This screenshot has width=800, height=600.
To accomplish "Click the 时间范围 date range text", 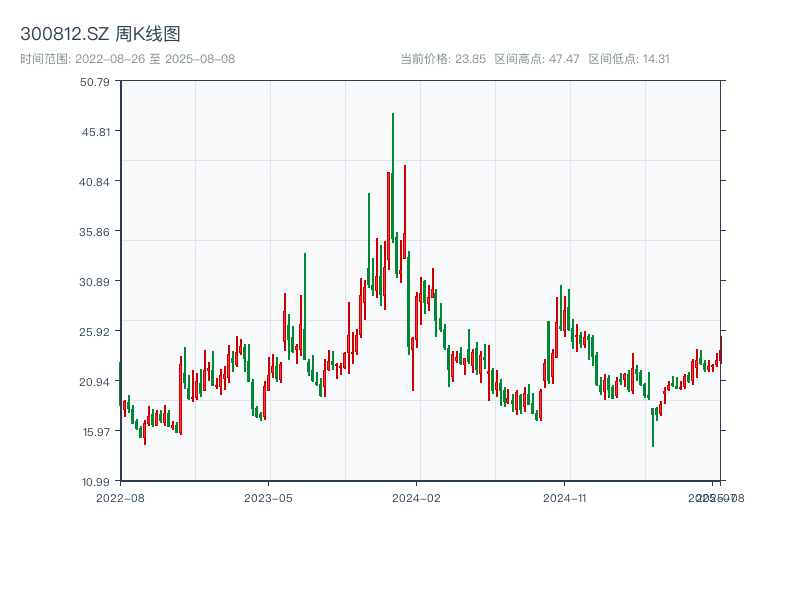I will (128, 59).
